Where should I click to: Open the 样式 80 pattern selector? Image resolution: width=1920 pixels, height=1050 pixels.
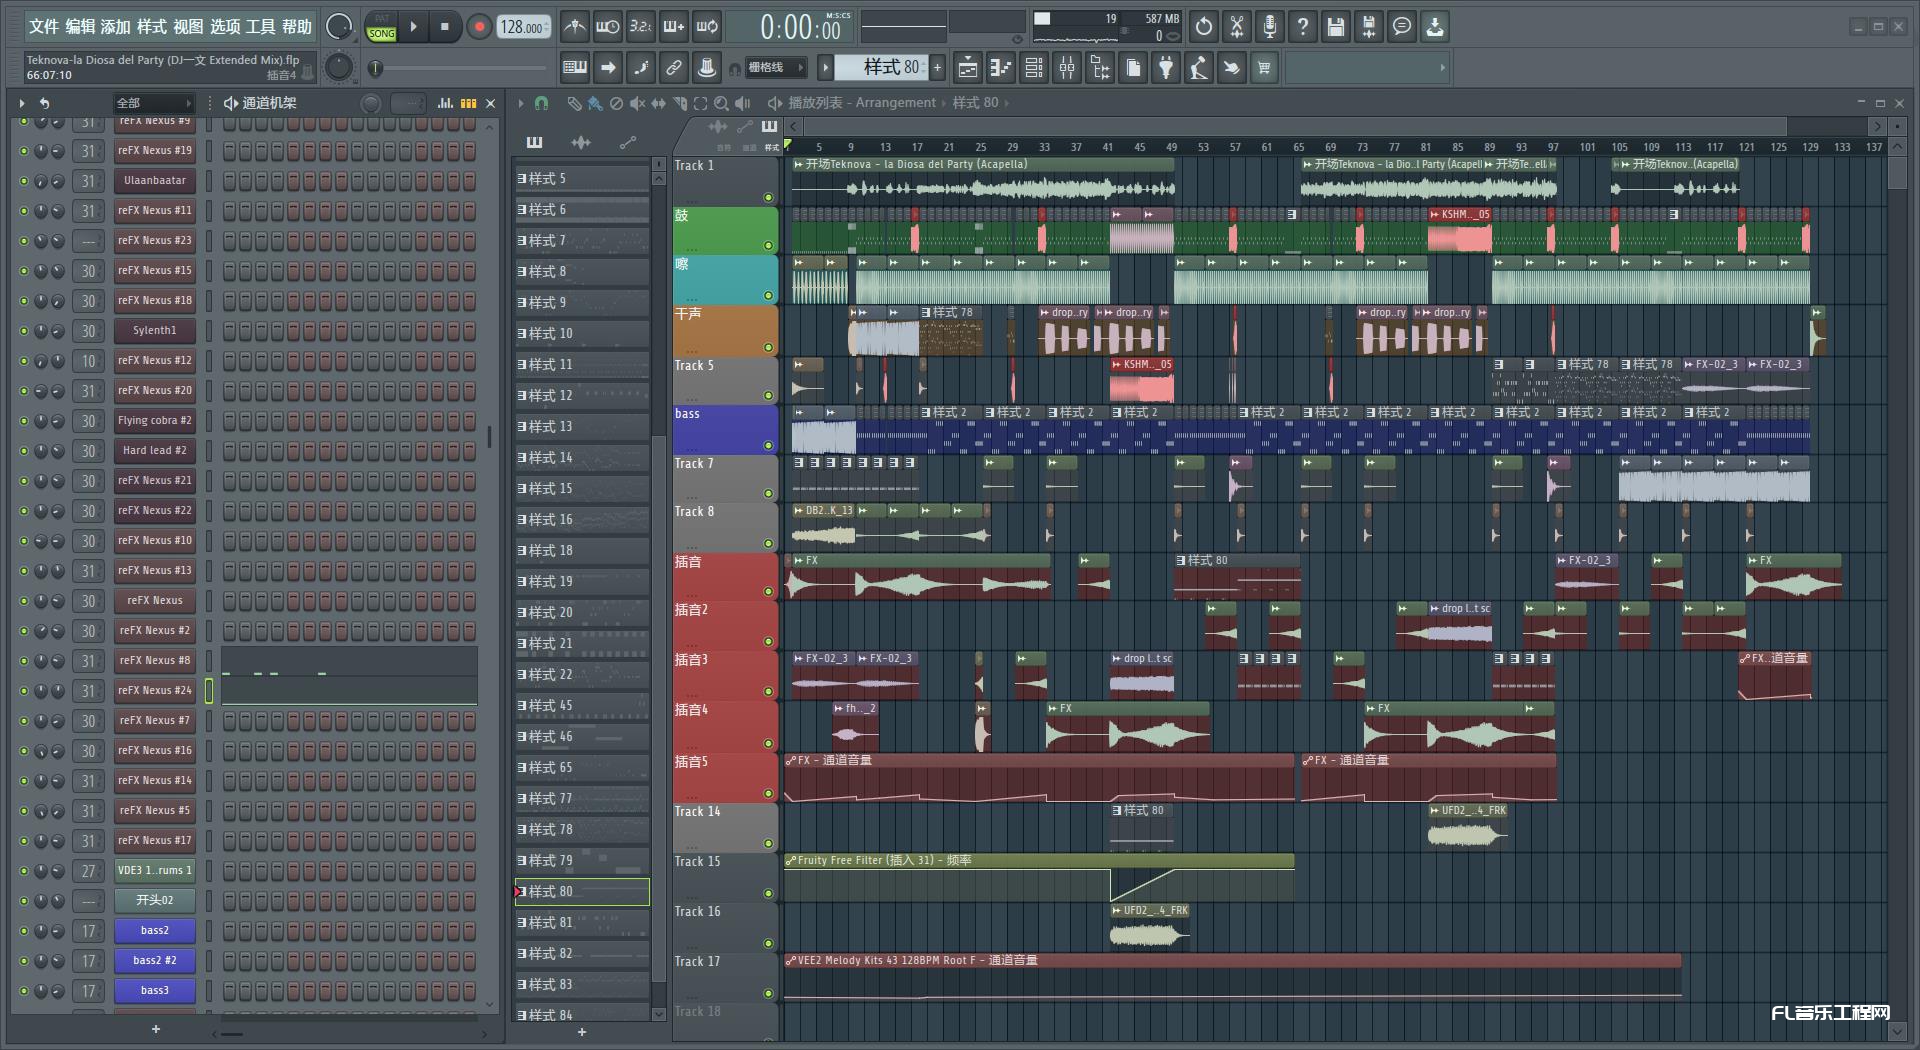pos(882,67)
